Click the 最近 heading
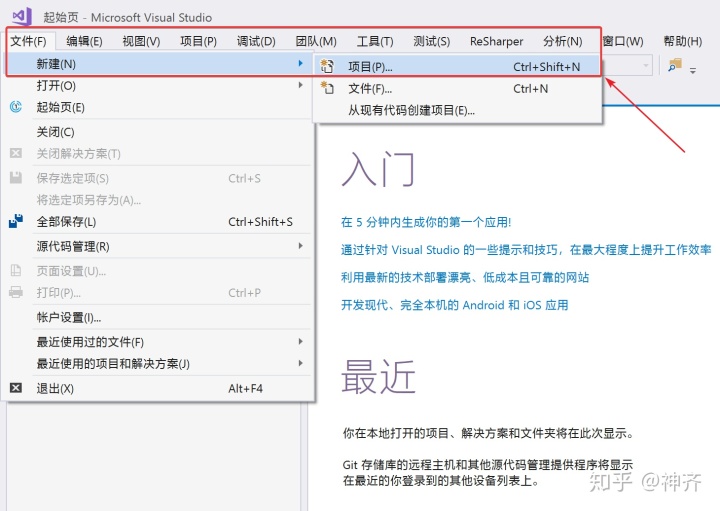720x511 pixels. pyautogui.click(x=378, y=376)
